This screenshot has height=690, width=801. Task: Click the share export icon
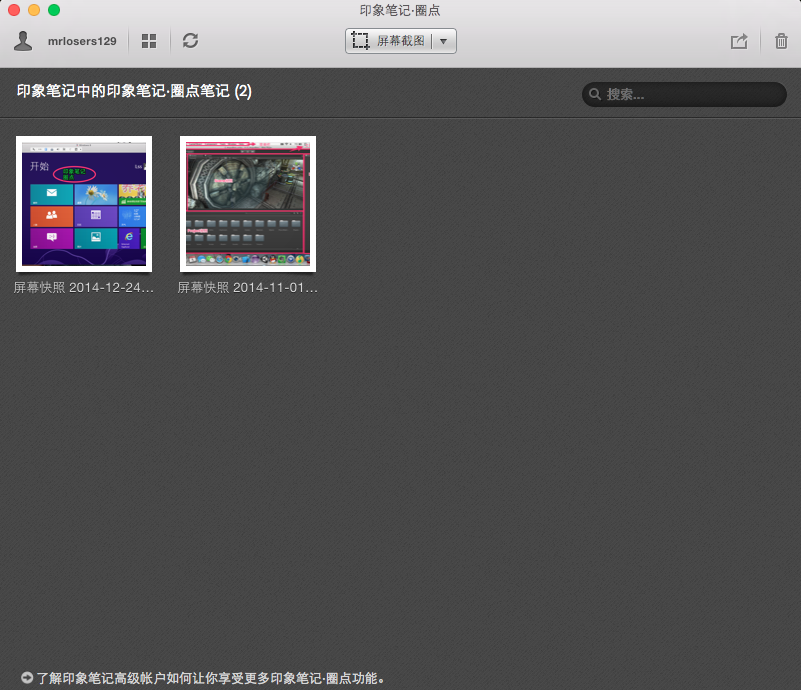739,41
